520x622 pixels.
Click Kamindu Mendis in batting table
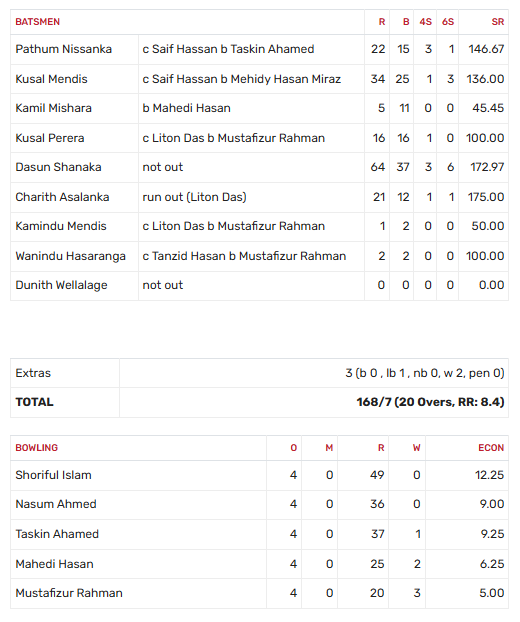(61, 226)
